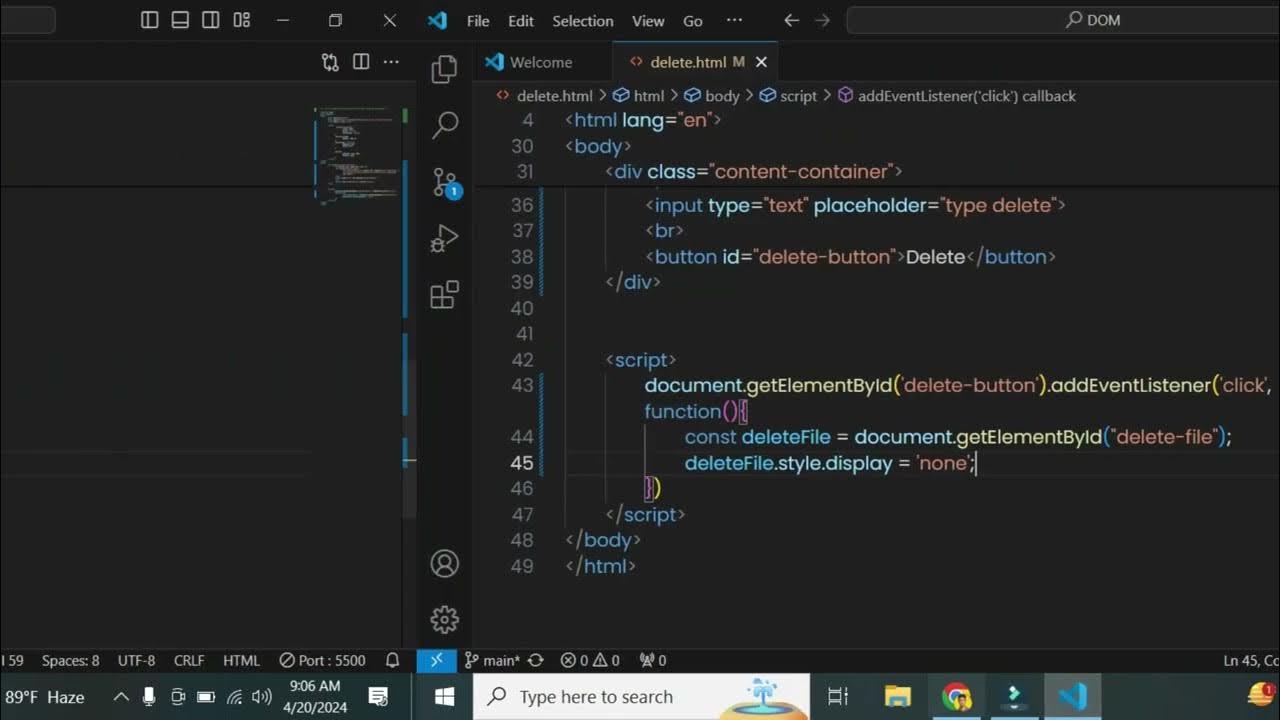Click line number 45 in gutter
1280x720 pixels.
[x=521, y=463]
